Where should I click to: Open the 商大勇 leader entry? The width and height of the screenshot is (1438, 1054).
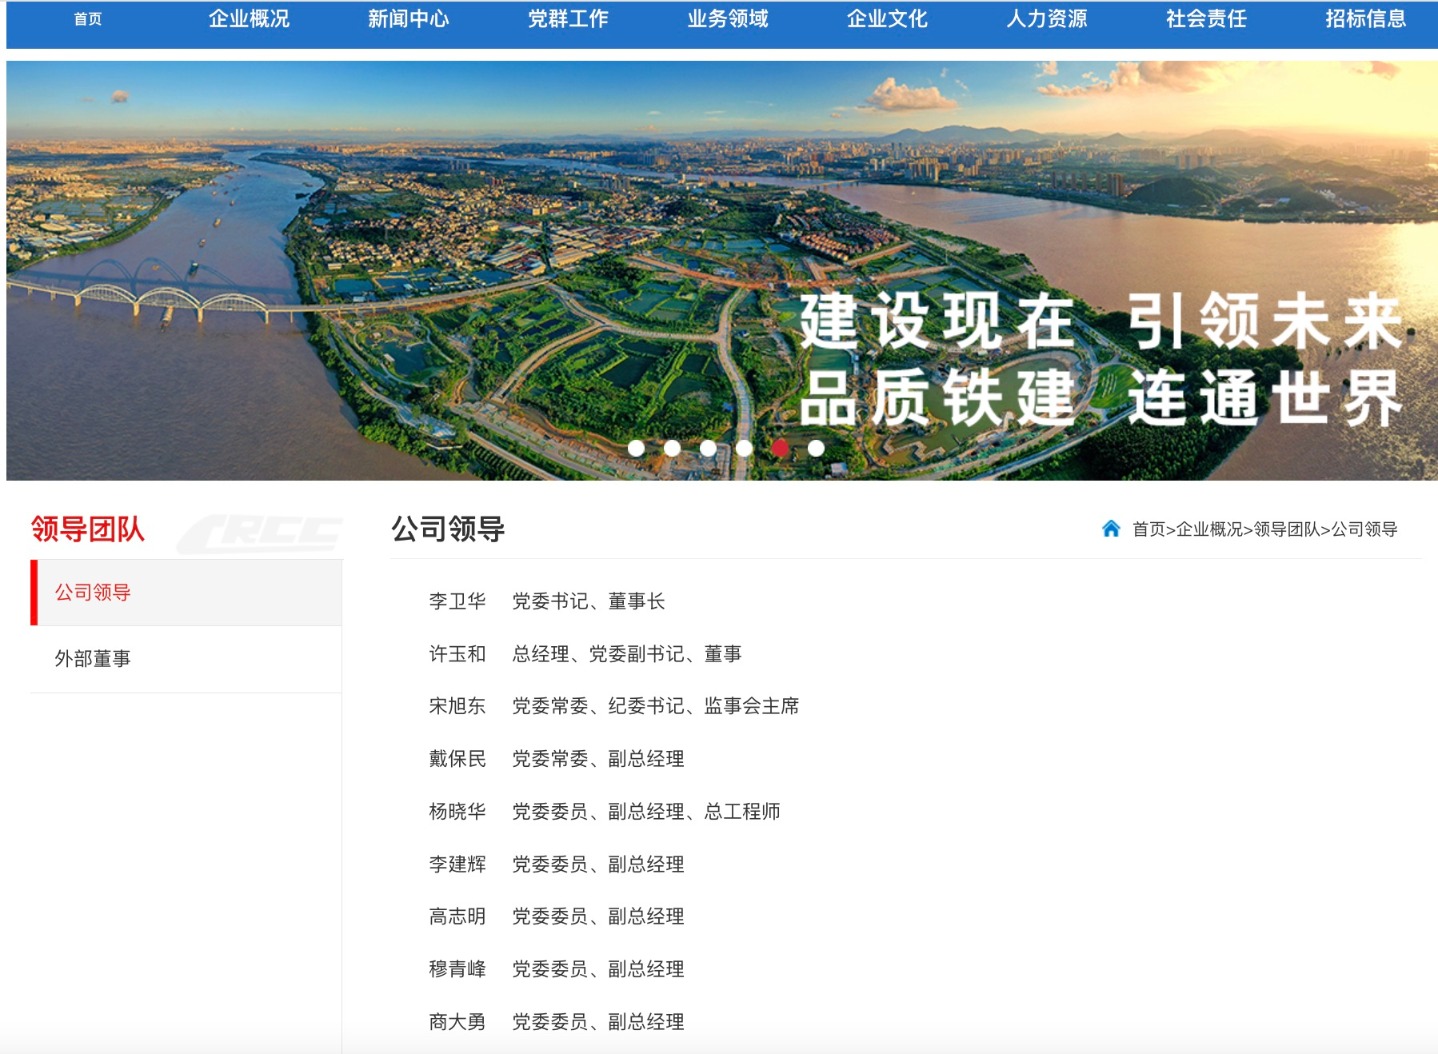(457, 1021)
